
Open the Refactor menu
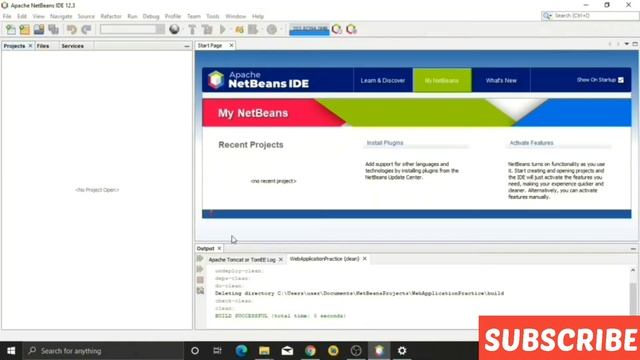pos(111,16)
